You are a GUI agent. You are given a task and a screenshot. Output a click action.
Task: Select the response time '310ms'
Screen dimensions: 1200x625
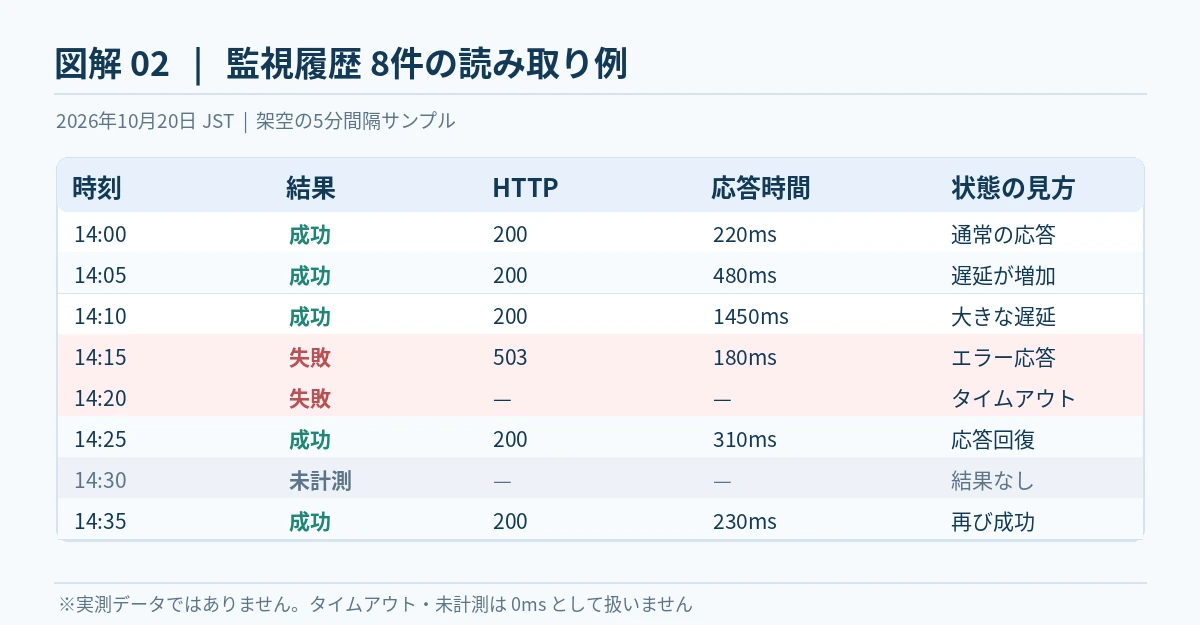click(745, 440)
